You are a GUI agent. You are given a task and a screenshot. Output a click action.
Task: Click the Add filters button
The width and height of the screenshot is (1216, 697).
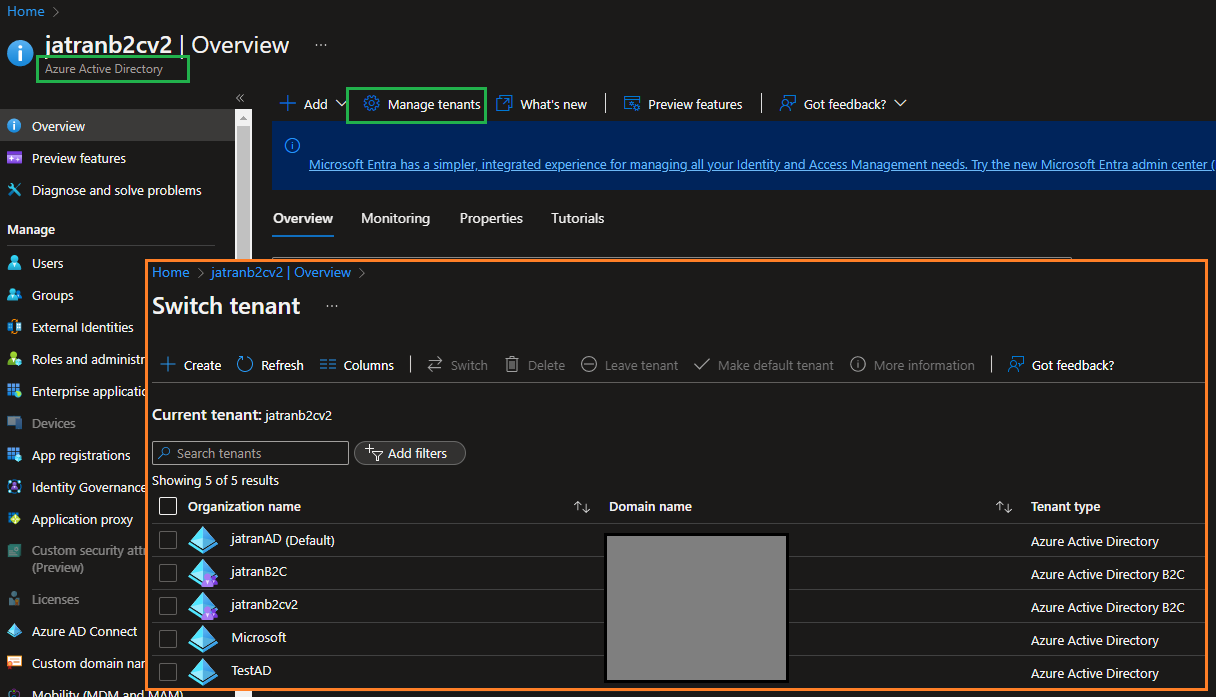coord(410,453)
